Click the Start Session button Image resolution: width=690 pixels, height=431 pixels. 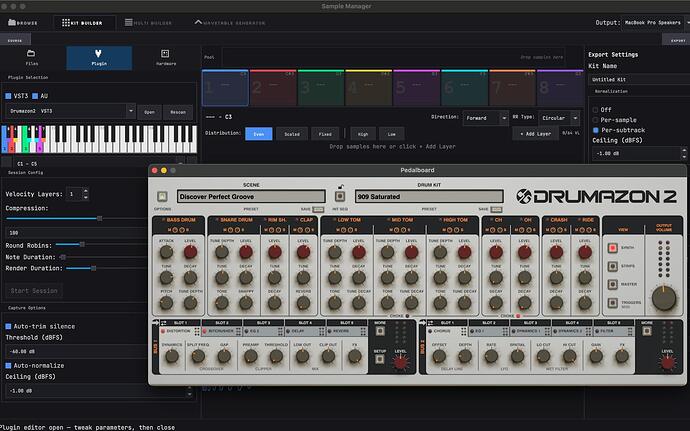pyautogui.click(x=34, y=291)
